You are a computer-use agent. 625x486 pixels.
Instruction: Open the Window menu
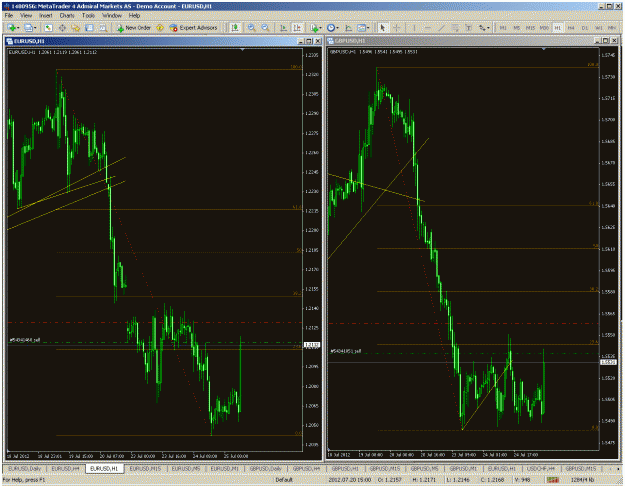(112, 16)
